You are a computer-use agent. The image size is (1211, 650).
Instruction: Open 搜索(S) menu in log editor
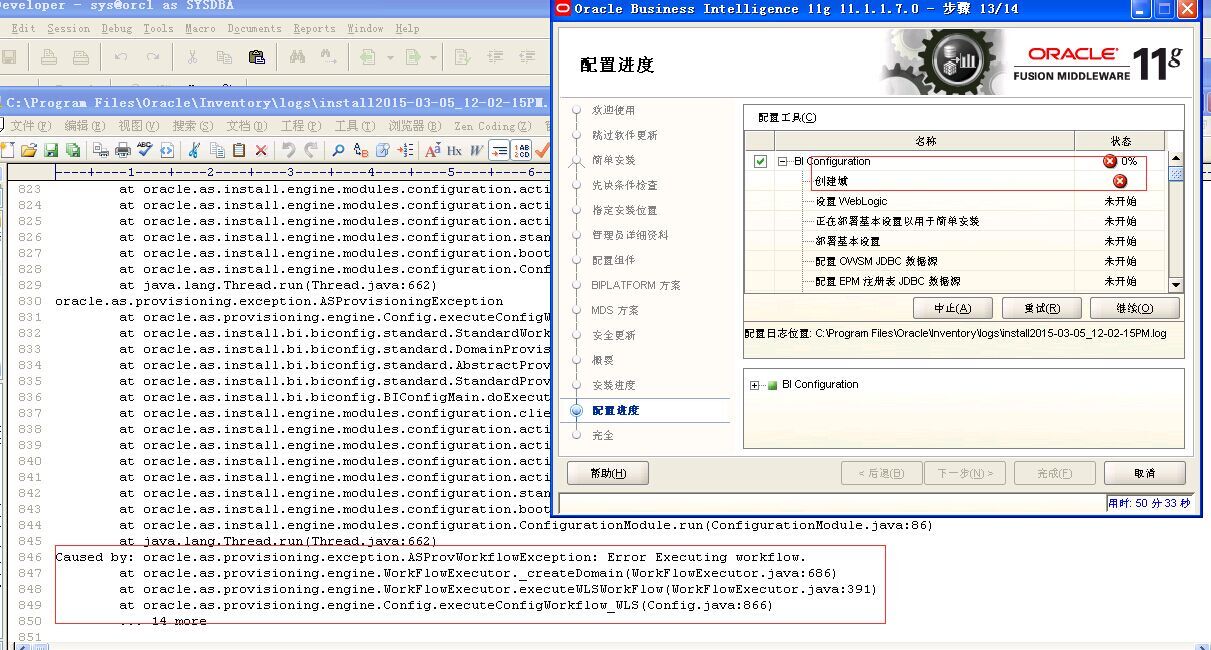pyautogui.click(x=192, y=126)
